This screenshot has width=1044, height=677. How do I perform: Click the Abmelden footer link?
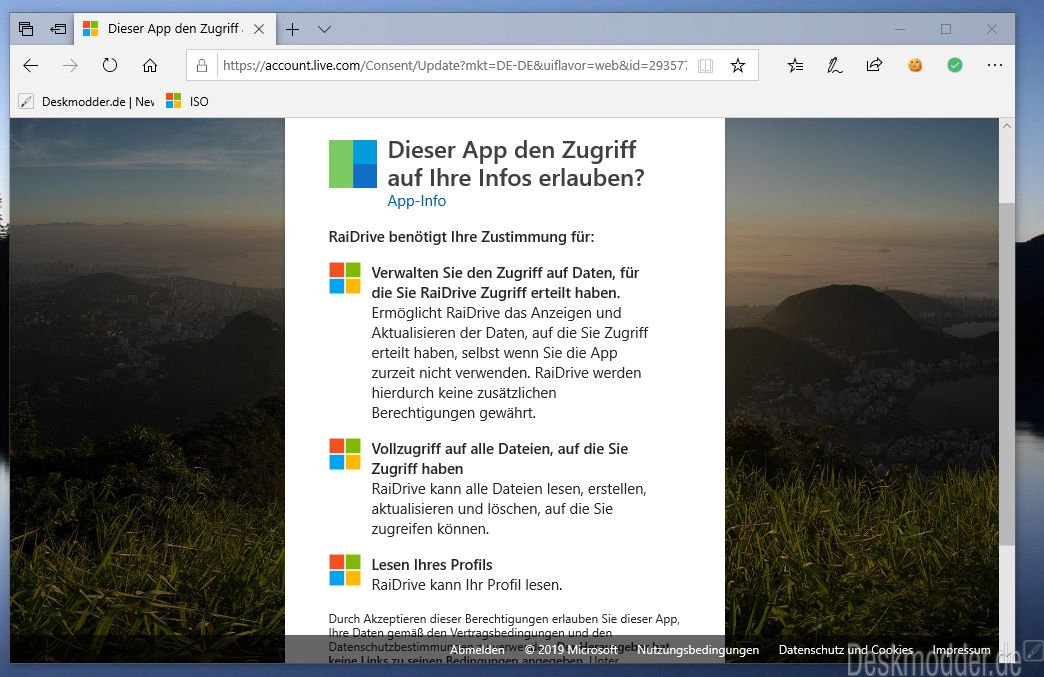[x=477, y=650]
